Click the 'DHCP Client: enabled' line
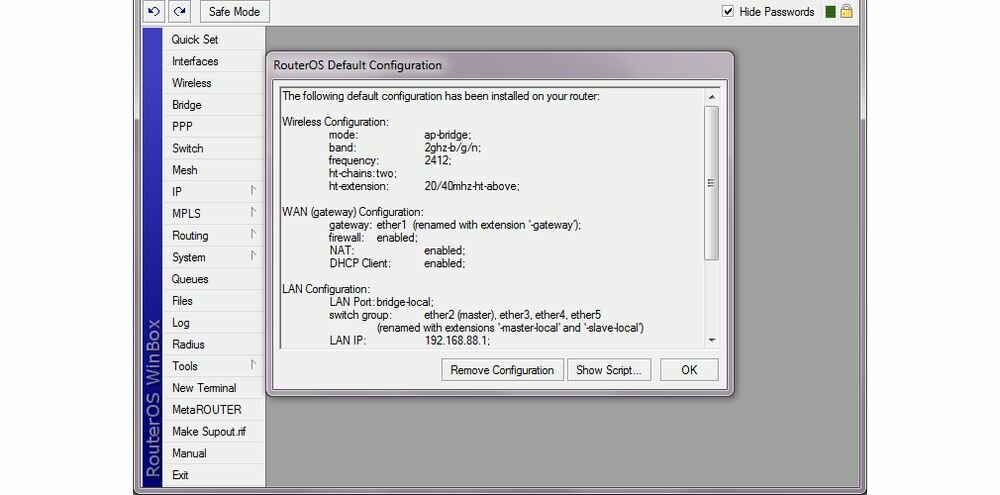 [x=397, y=263]
